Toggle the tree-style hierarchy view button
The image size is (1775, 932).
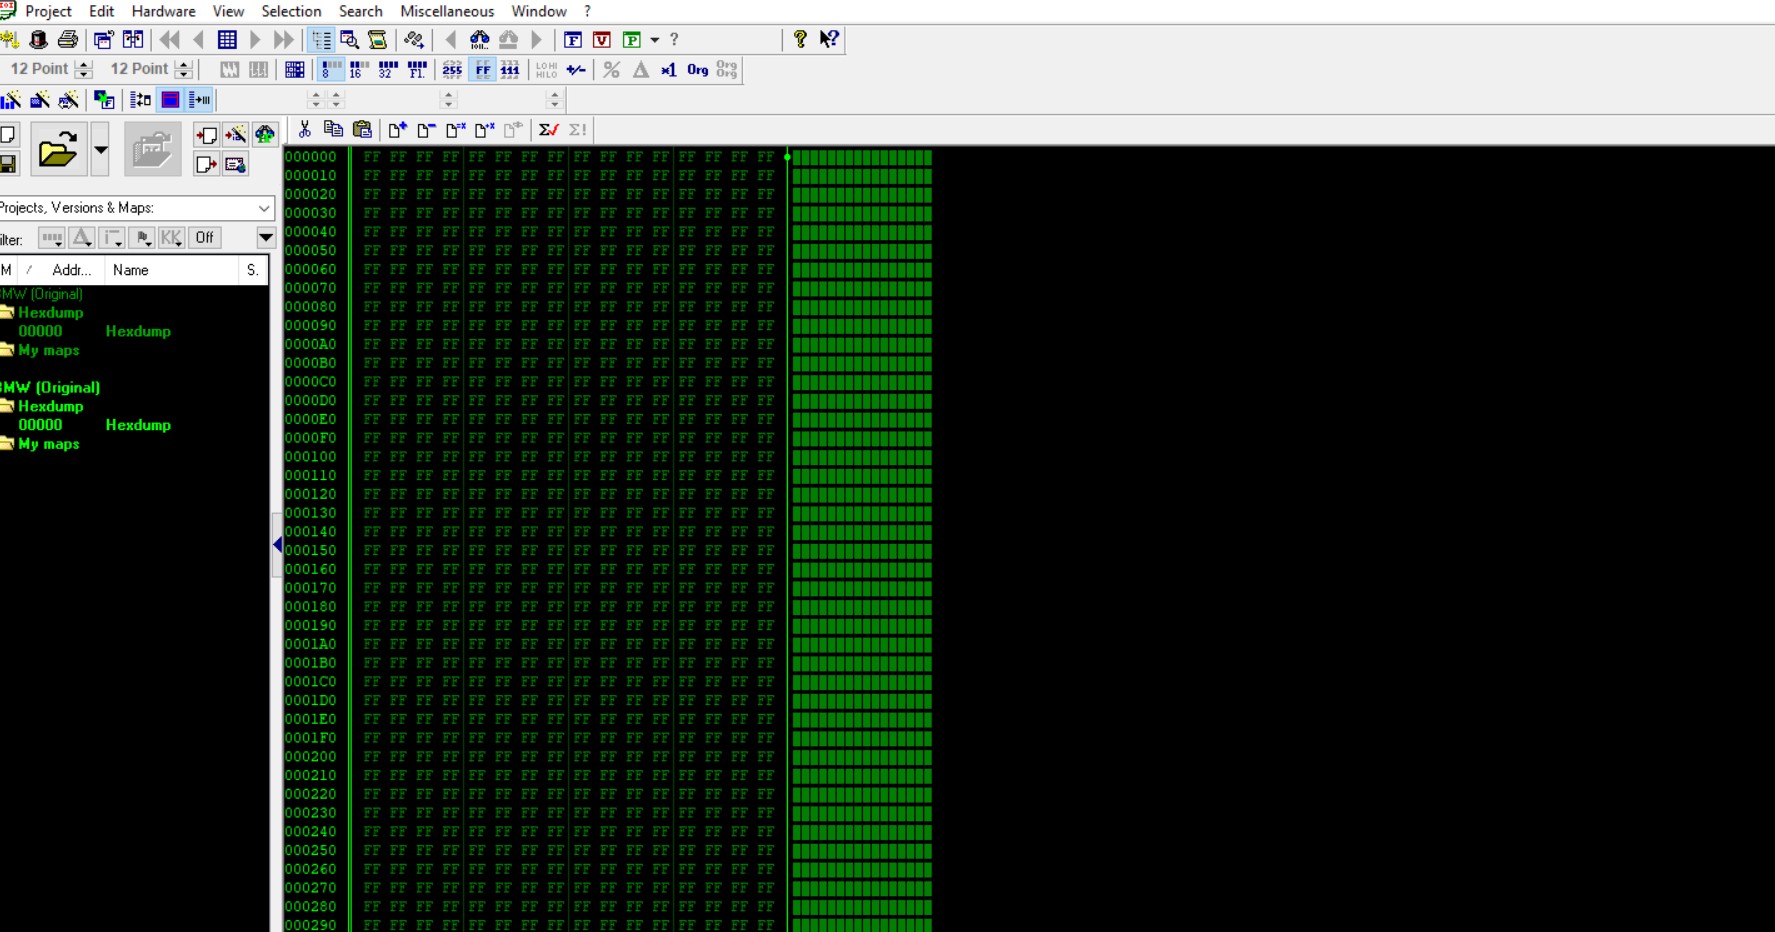coord(321,40)
